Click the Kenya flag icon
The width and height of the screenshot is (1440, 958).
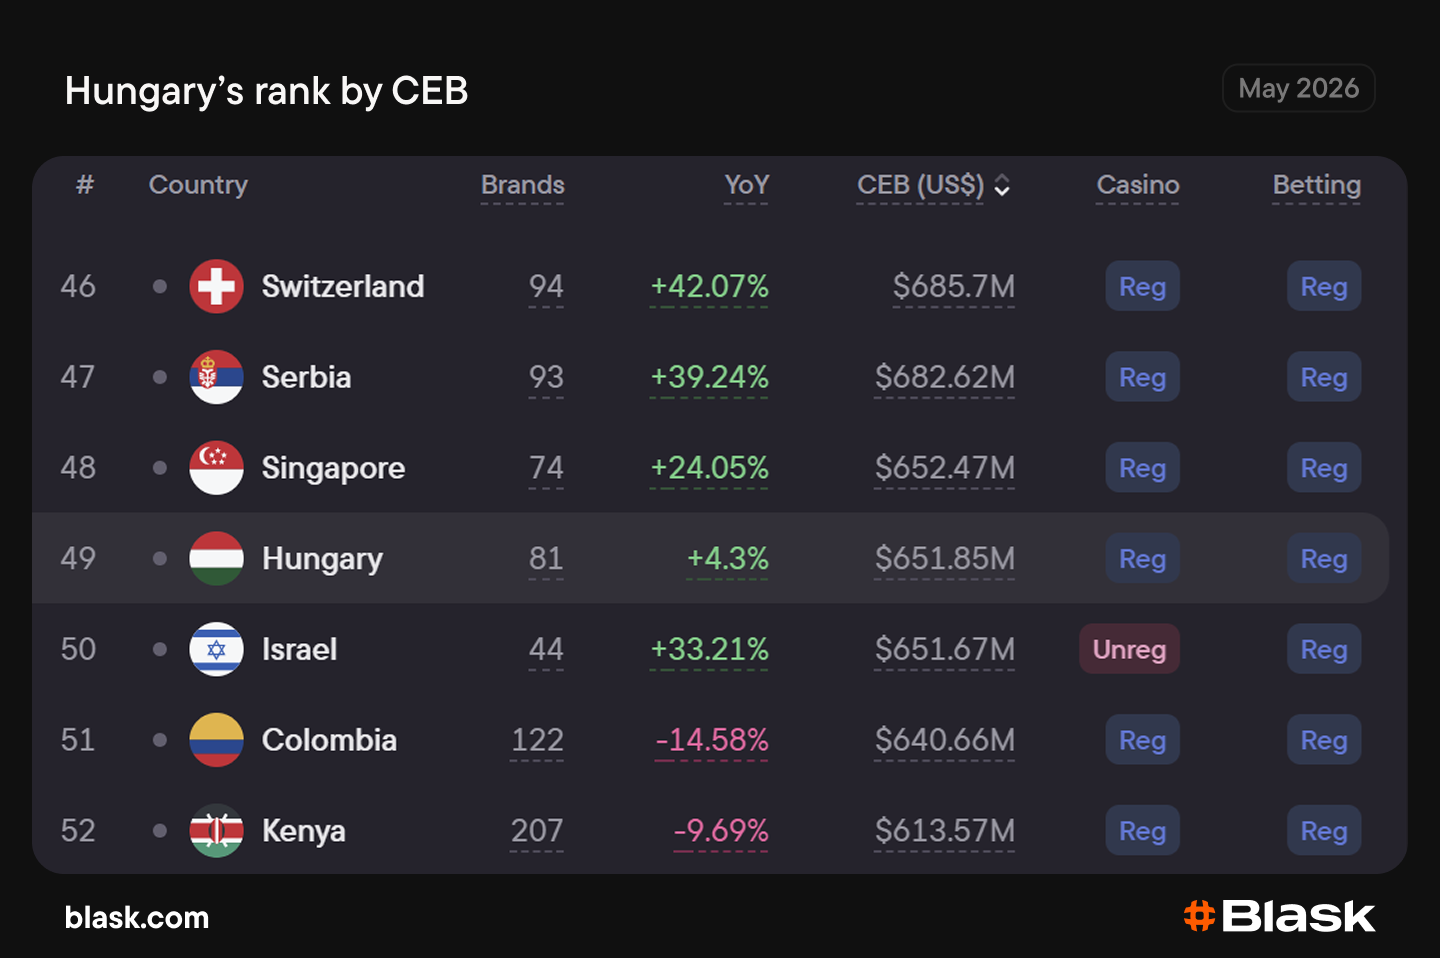click(216, 831)
